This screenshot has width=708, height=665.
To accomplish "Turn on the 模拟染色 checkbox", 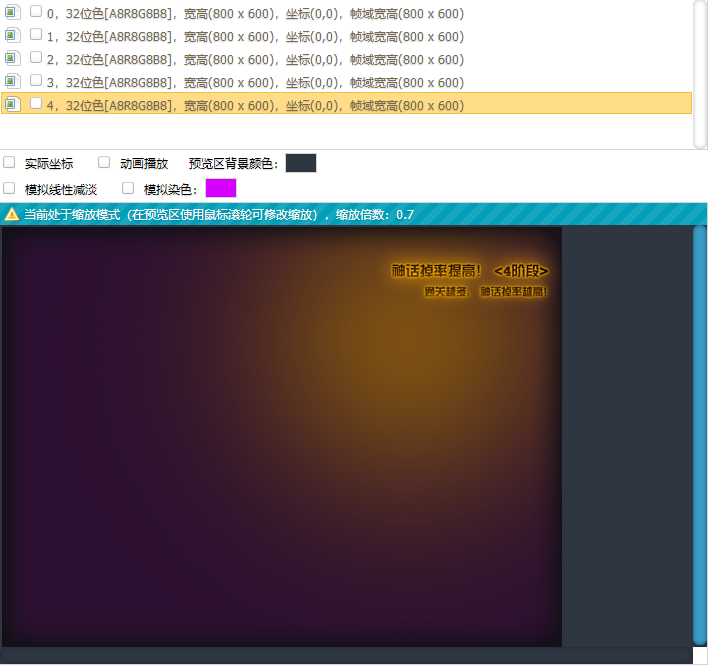I will pyautogui.click(x=128, y=188).
